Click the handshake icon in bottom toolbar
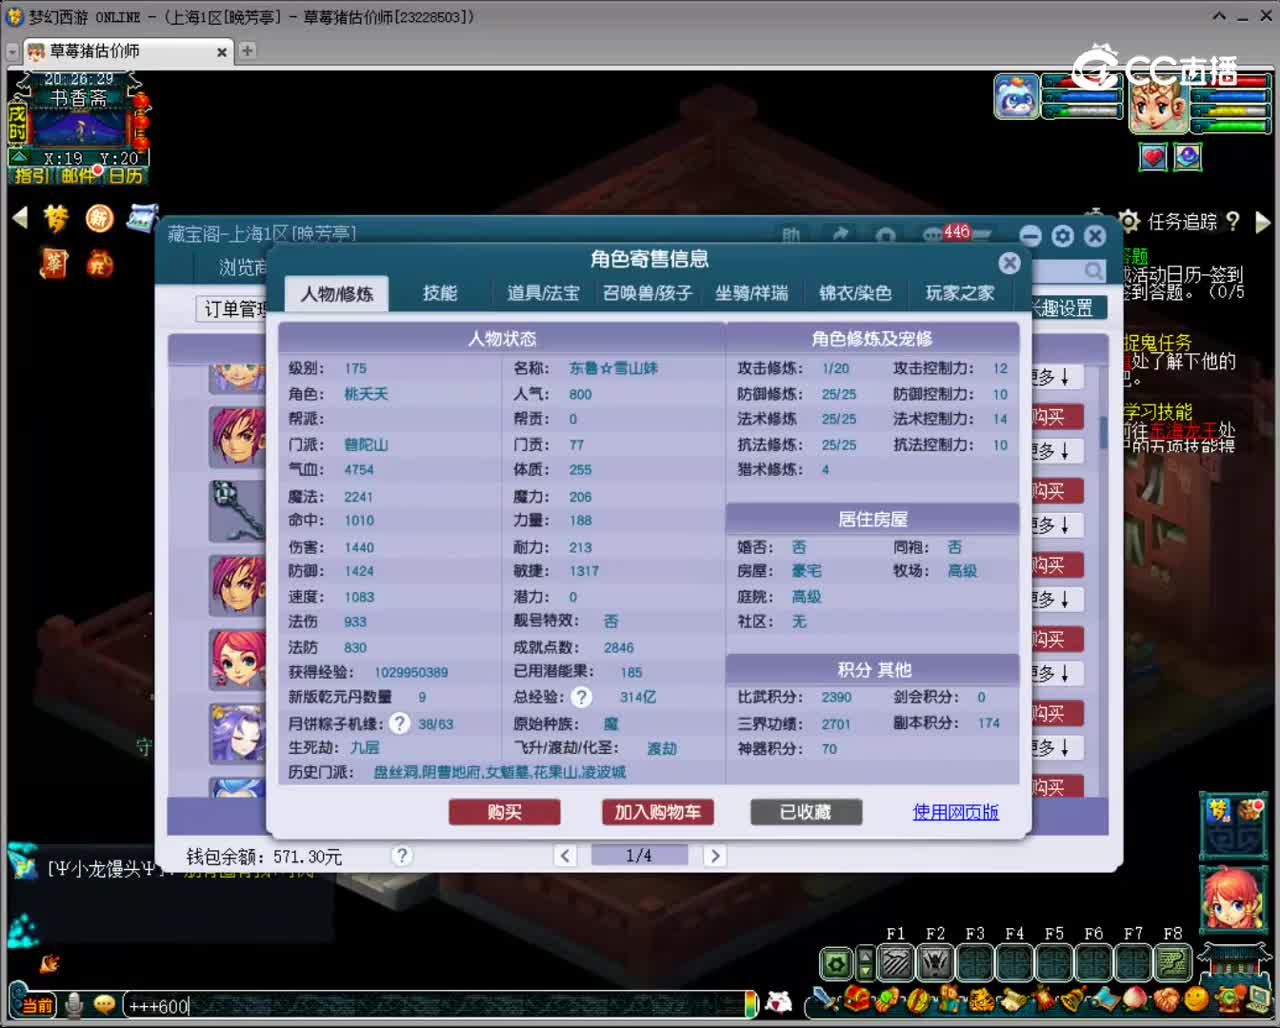The height and width of the screenshot is (1028, 1280). tap(1166, 998)
